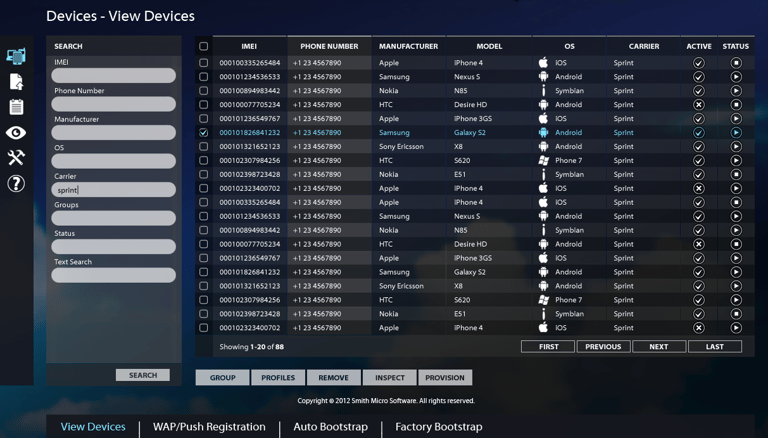This screenshot has height=438, width=768.
Task: Click the stop status icon in the lower Desire HD row
Action: [x=736, y=244]
